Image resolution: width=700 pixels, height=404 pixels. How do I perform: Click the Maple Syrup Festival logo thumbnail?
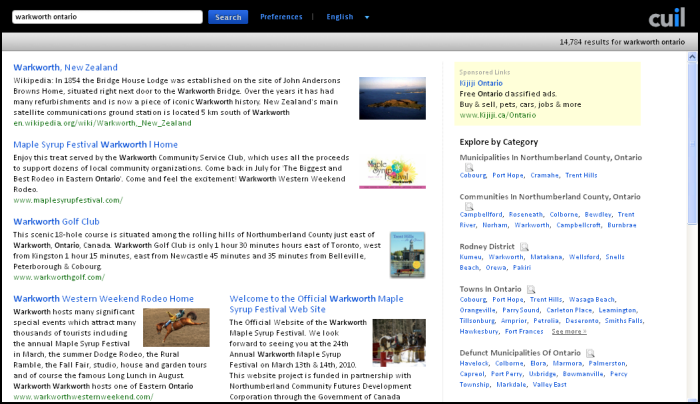click(x=392, y=173)
